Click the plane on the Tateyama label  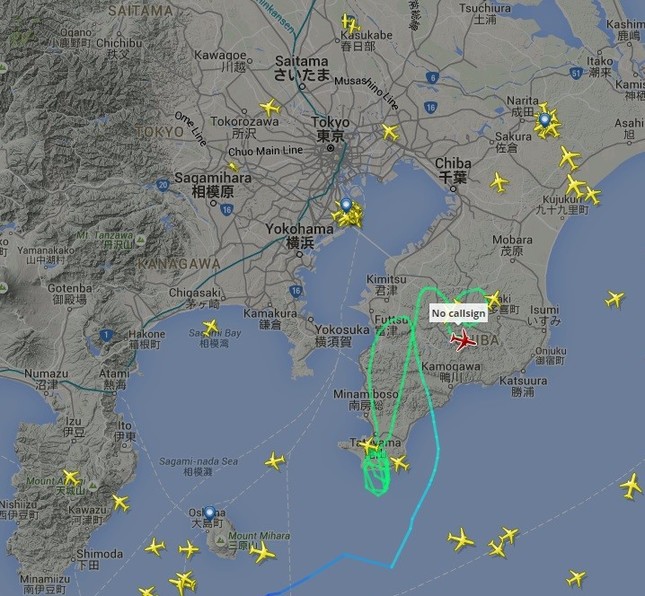[x=368, y=446]
